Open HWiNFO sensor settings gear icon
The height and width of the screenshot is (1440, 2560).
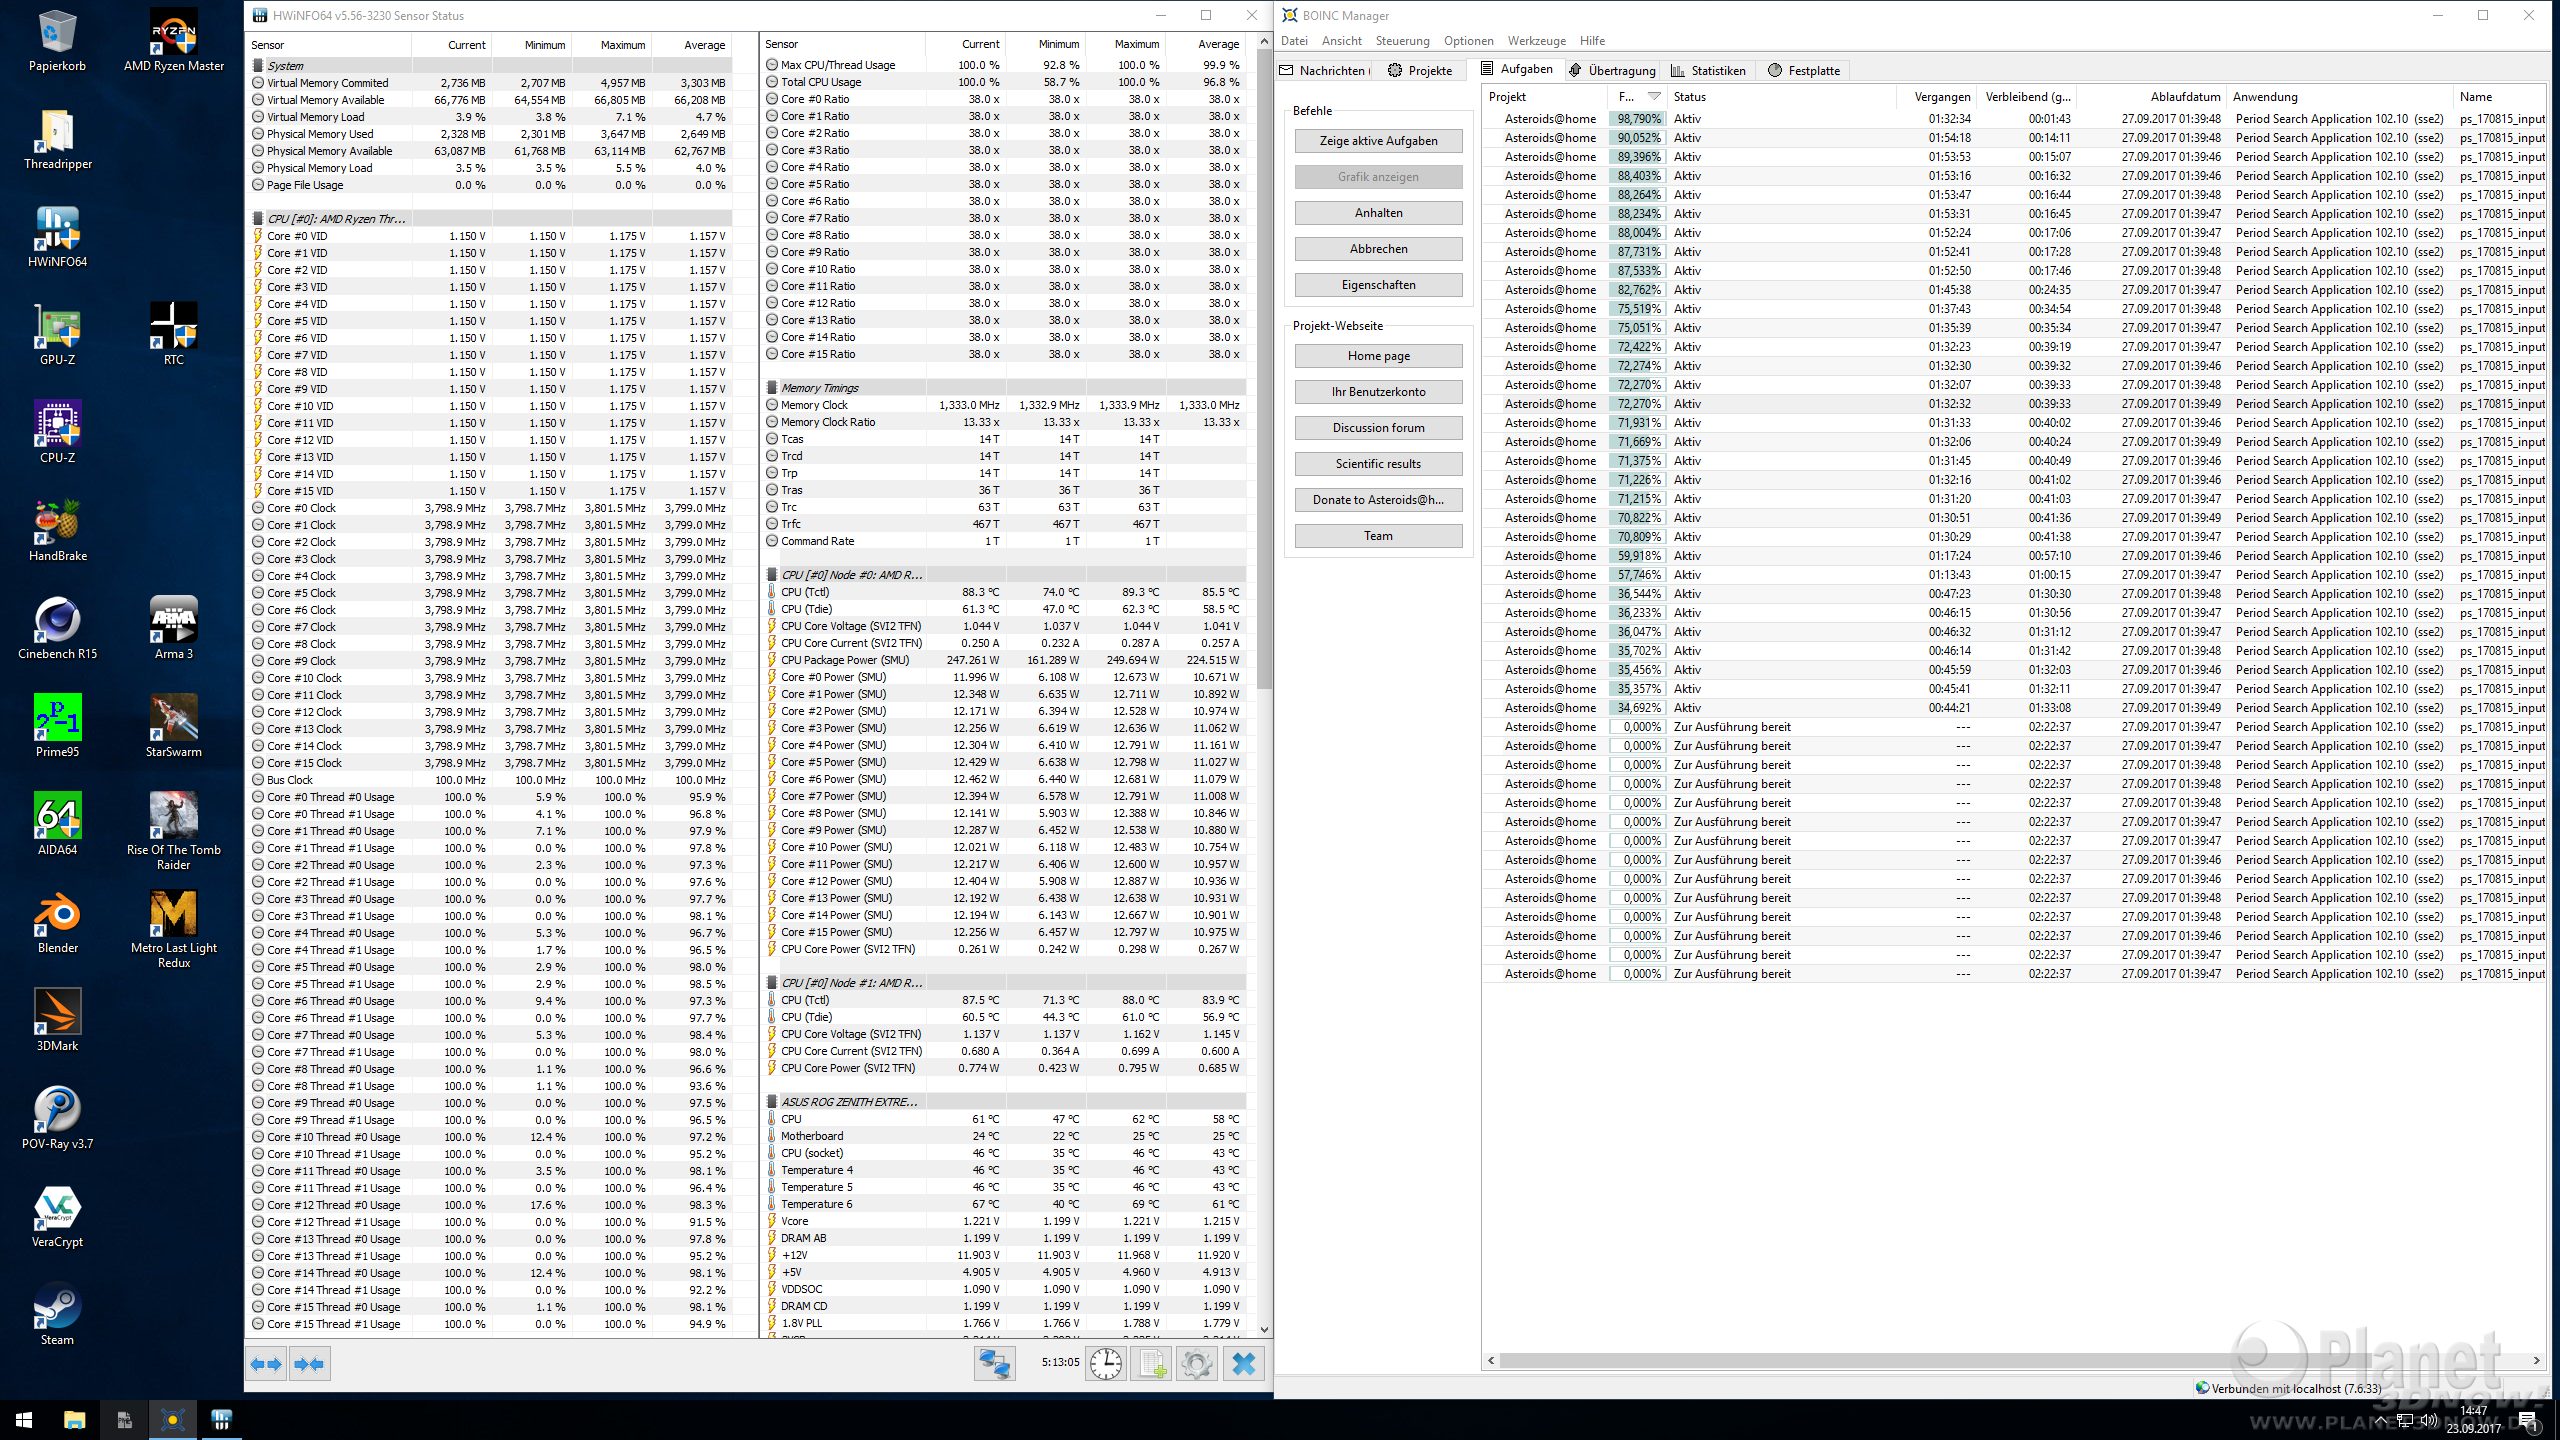pyautogui.click(x=1196, y=1364)
